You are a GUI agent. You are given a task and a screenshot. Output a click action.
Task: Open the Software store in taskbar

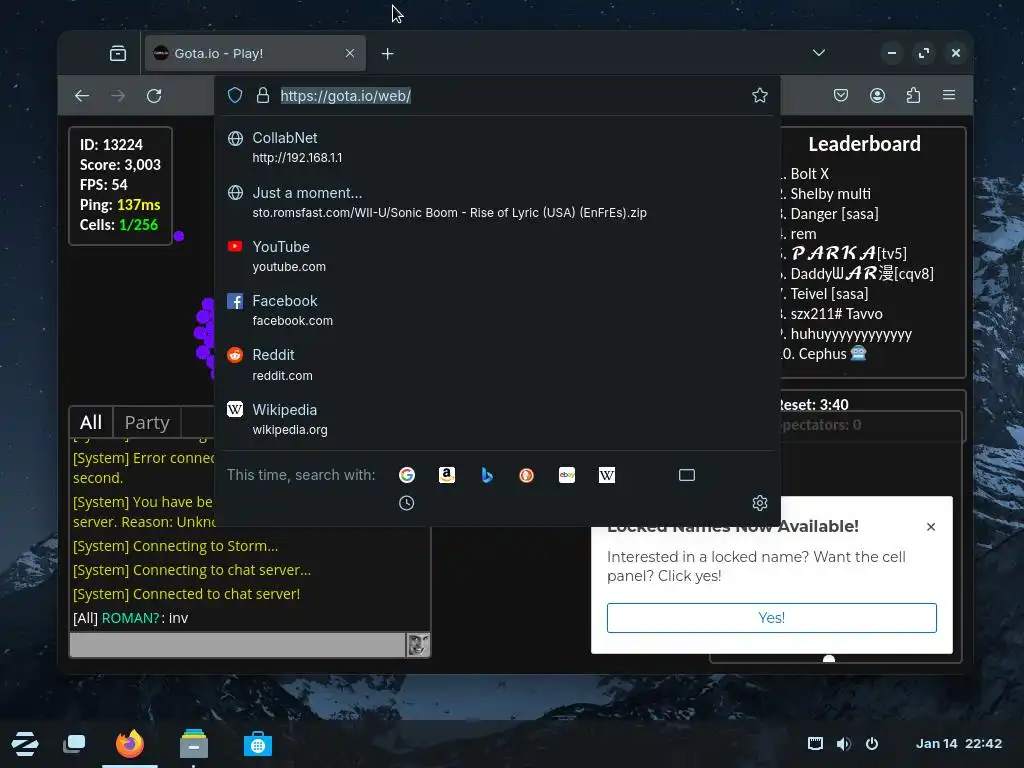pos(258,743)
